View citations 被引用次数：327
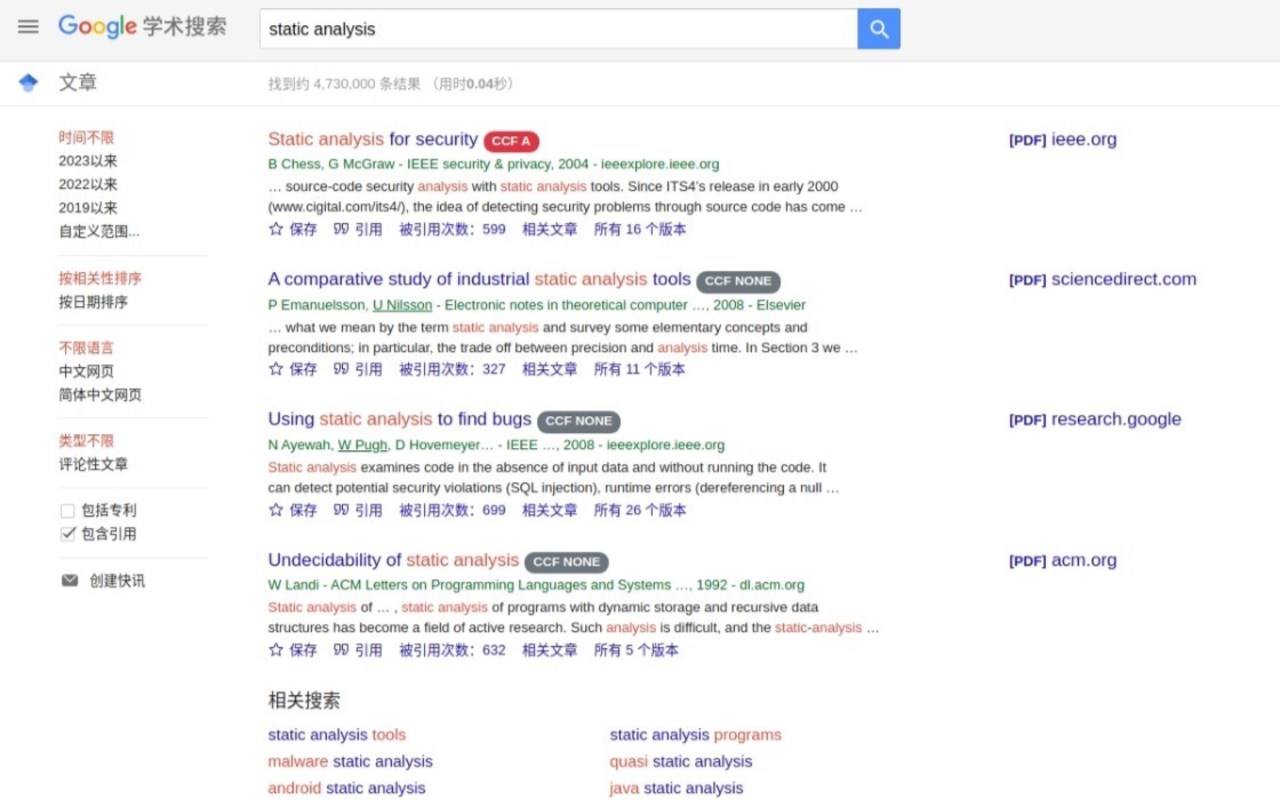This screenshot has height=800, width=1280. pyautogui.click(x=453, y=369)
